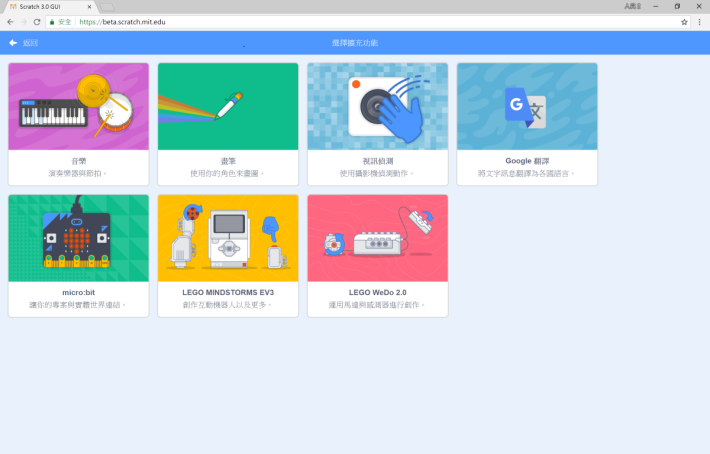Open the LEGO MINDSTORMS EV3 robot image
The width and height of the screenshot is (710, 454).
[x=228, y=238]
